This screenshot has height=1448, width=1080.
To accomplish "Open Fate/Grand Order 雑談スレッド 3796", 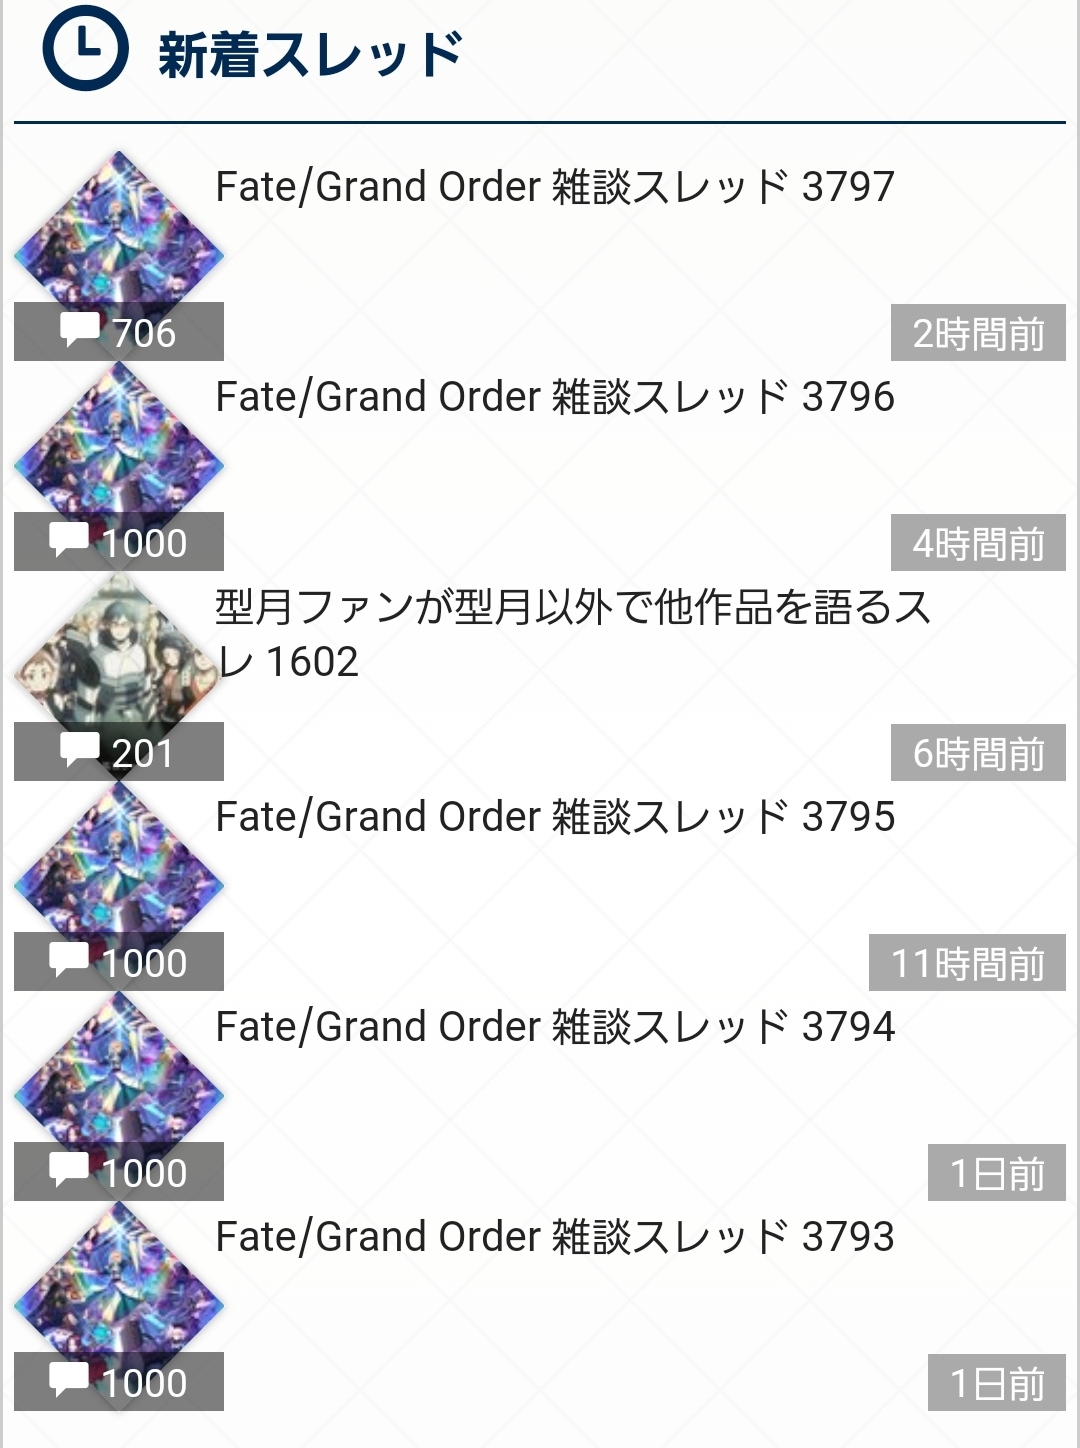I will [555, 397].
